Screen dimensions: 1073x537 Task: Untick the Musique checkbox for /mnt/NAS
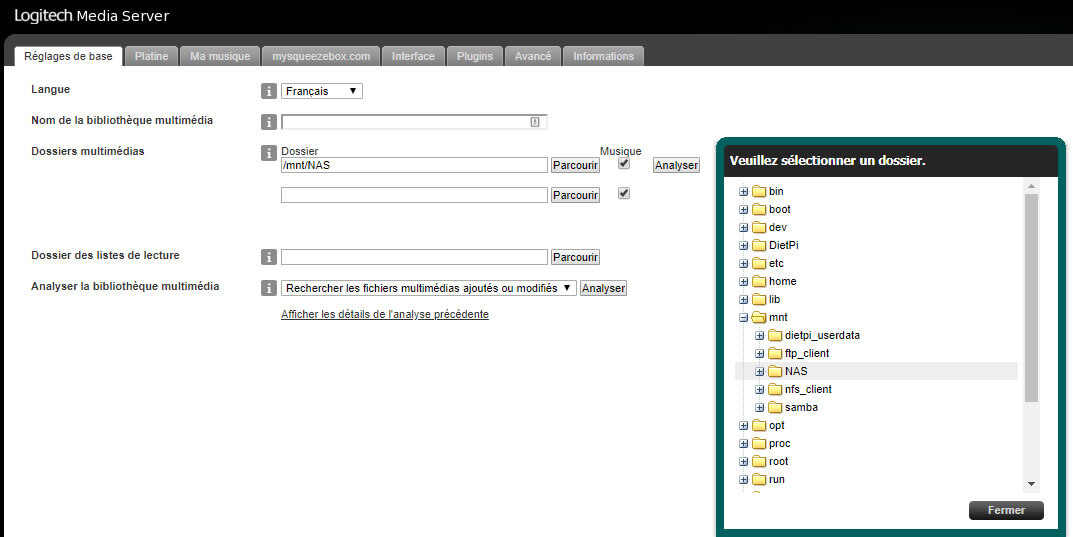(x=623, y=163)
